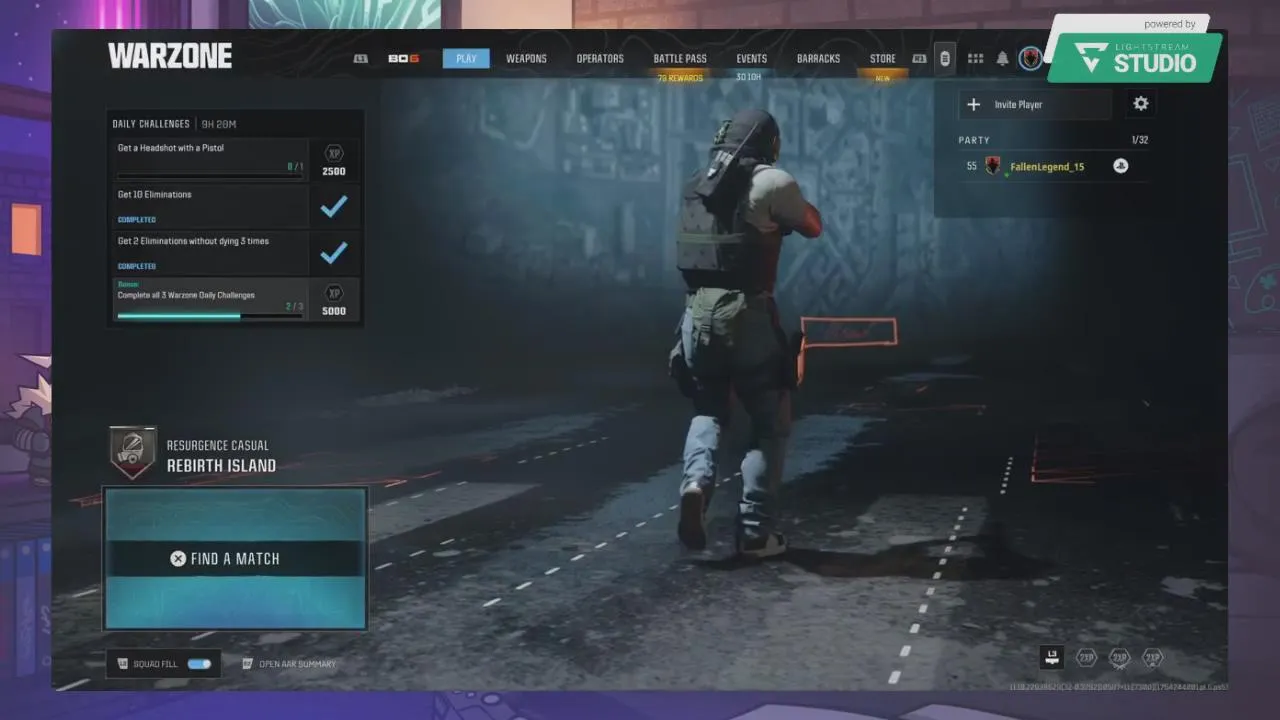The height and width of the screenshot is (720, 1280).
Task: Switch to the Barracks tab
Action: [818, 59]
